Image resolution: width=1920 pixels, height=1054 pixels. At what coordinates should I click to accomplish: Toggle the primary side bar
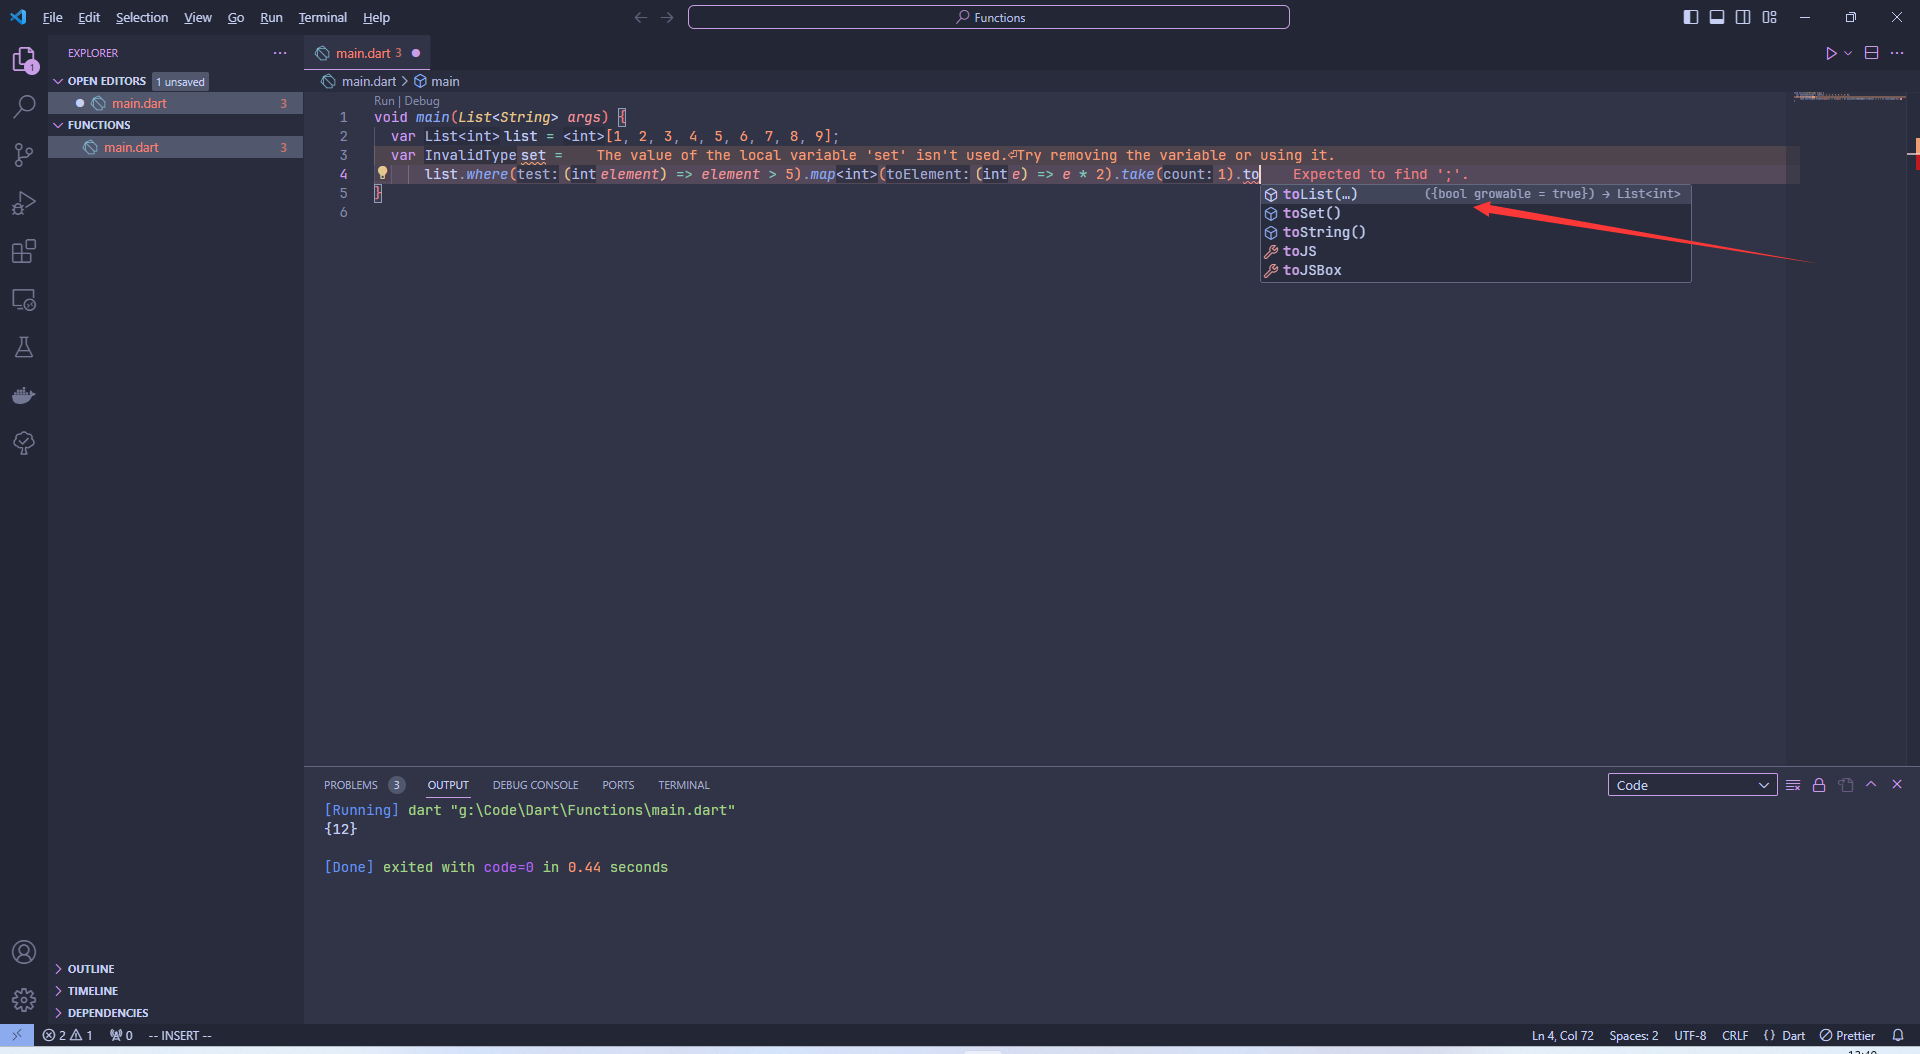coord(1691,17)
